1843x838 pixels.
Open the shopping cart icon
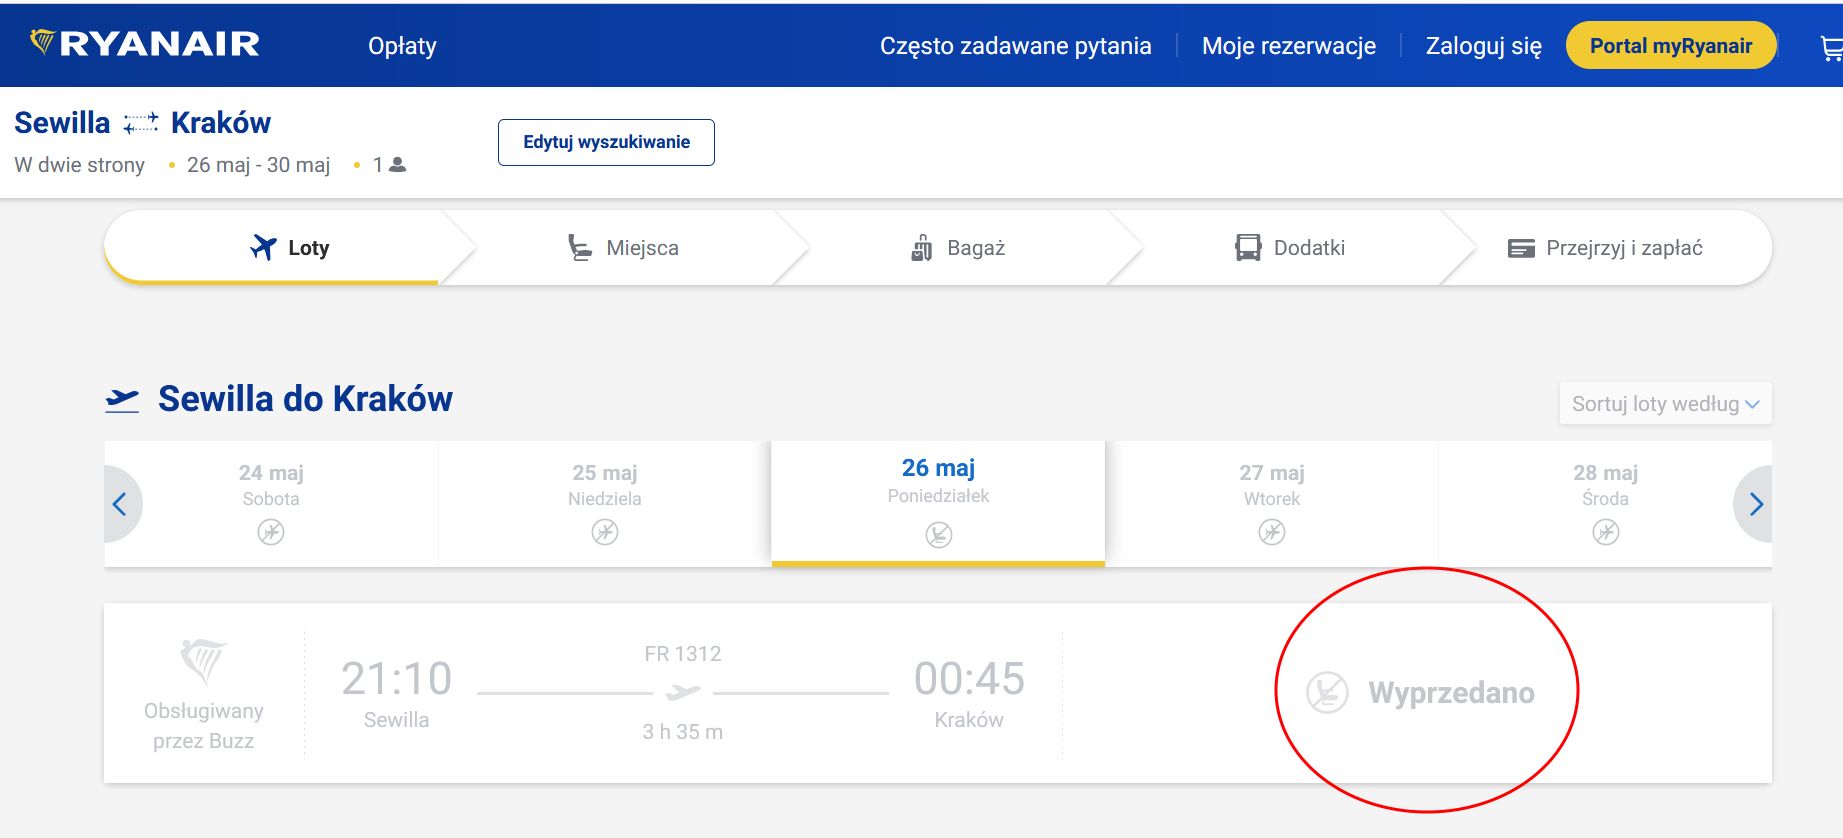pyautogui.click(x=1832, y=47)
